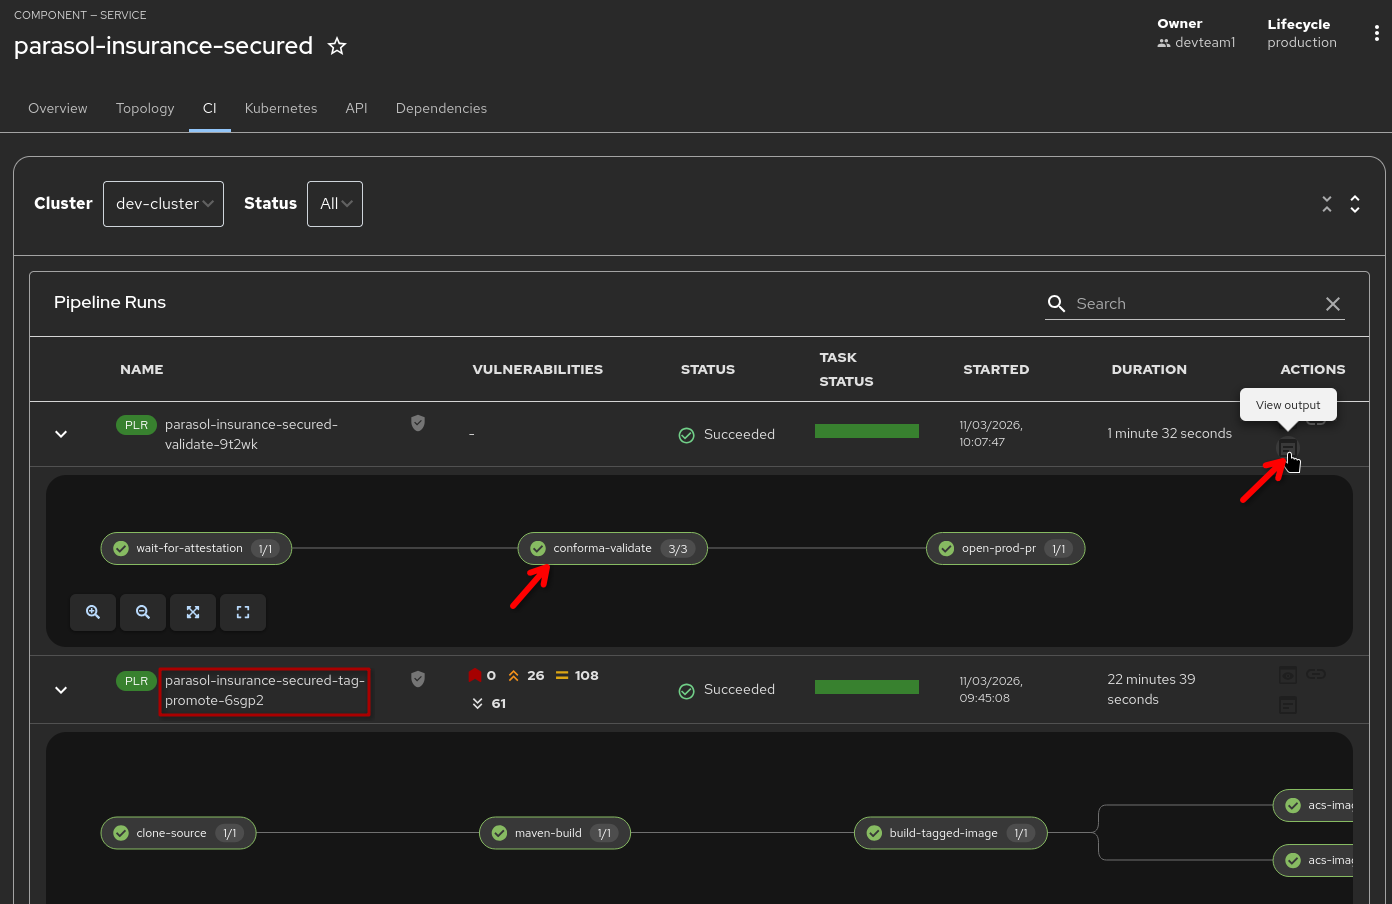Zoom in on the pipeline graph
Screen dimensions: 1392x904
click(92, 612)
